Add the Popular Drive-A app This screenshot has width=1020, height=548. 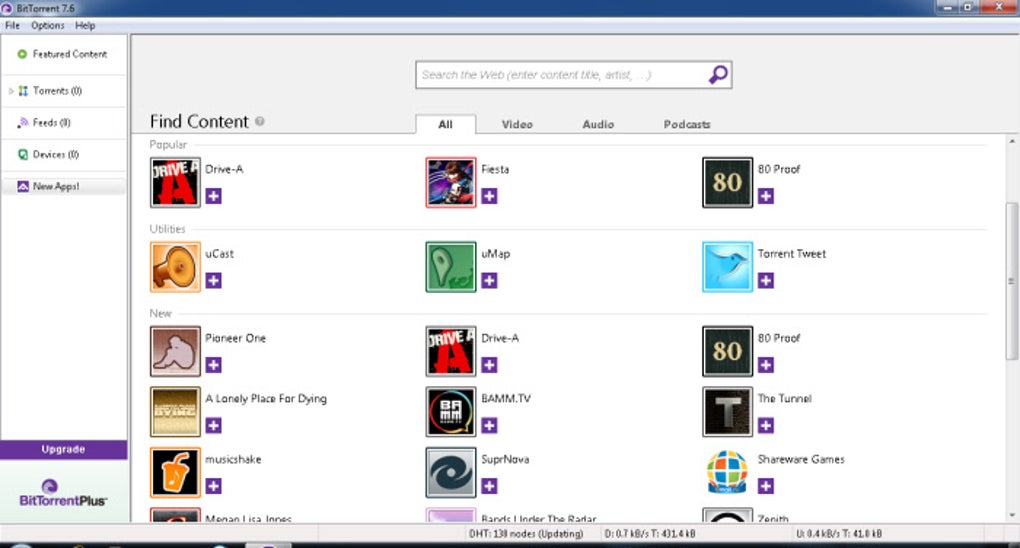(213, 196)
